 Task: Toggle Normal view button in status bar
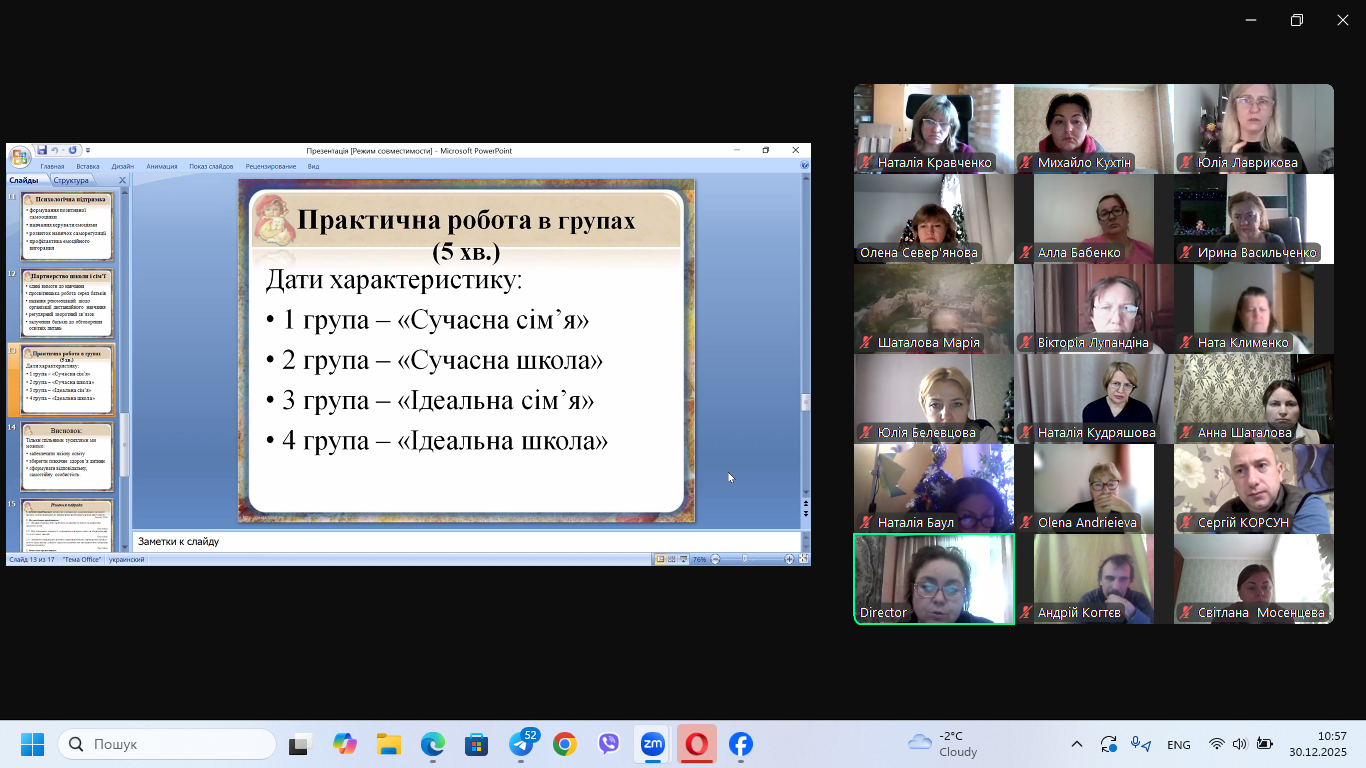660,559
